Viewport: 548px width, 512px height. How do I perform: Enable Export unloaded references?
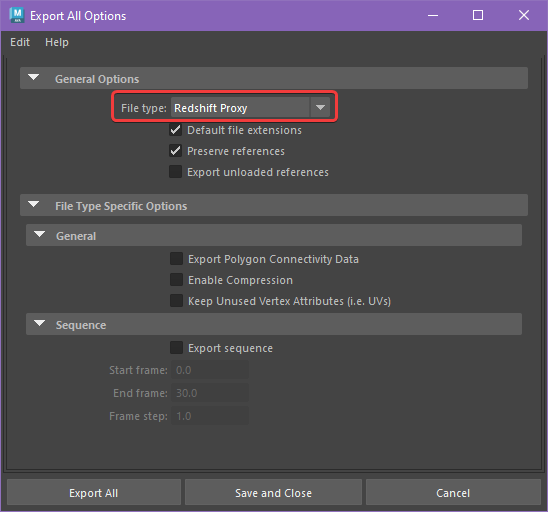pyautogui.click(x=175, y=172)
